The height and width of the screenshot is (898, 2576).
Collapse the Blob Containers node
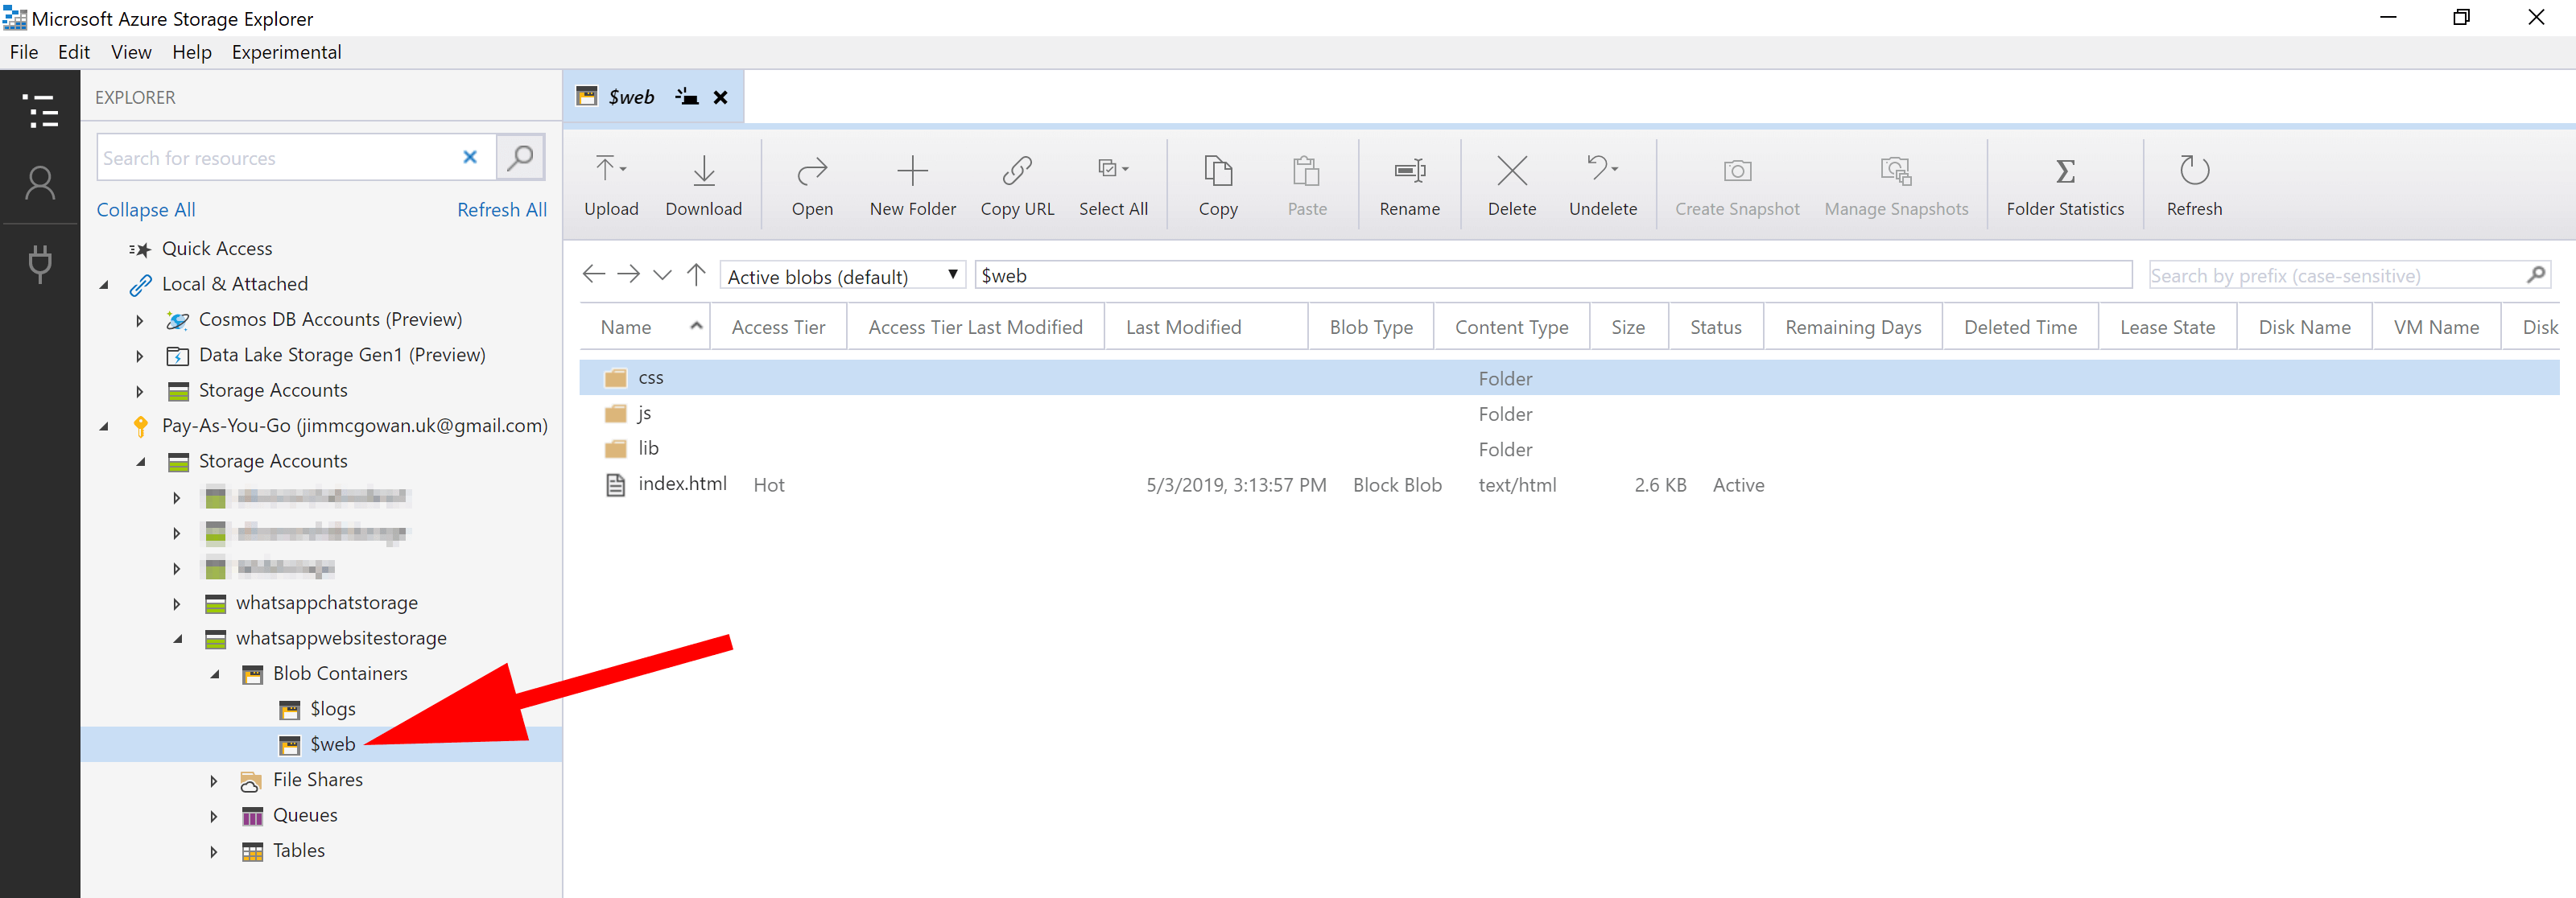(214, 675)
